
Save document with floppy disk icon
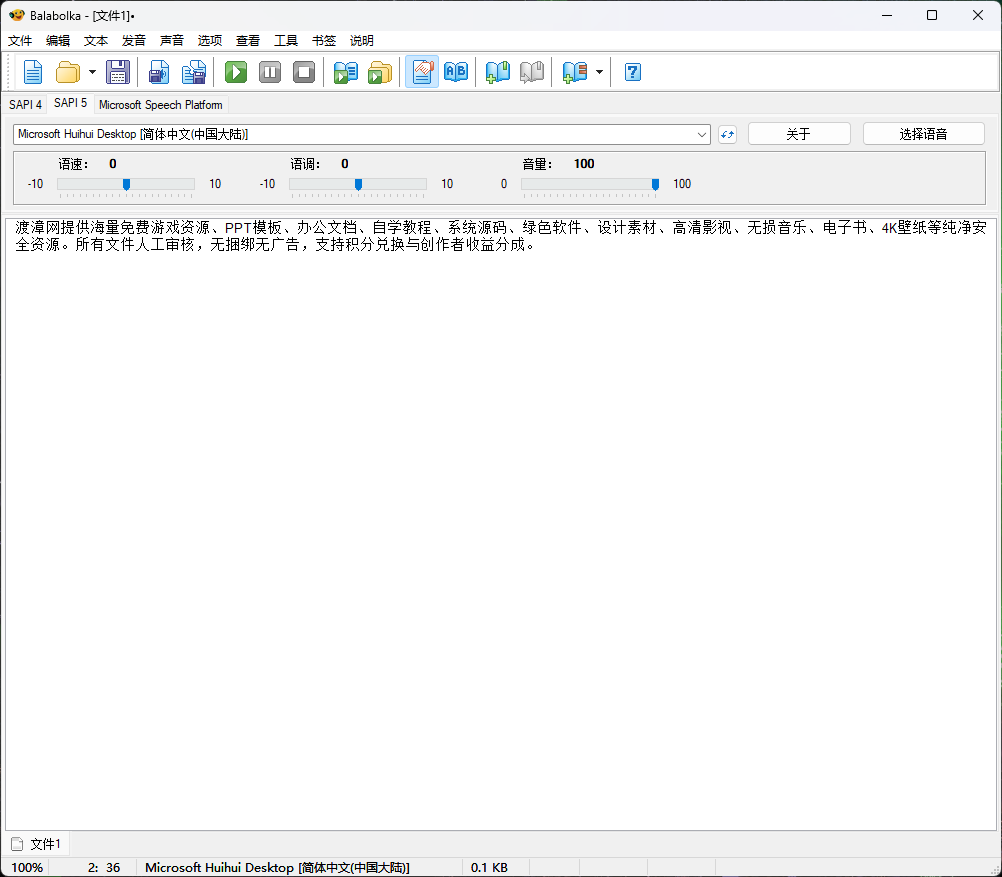click(118, 72)
